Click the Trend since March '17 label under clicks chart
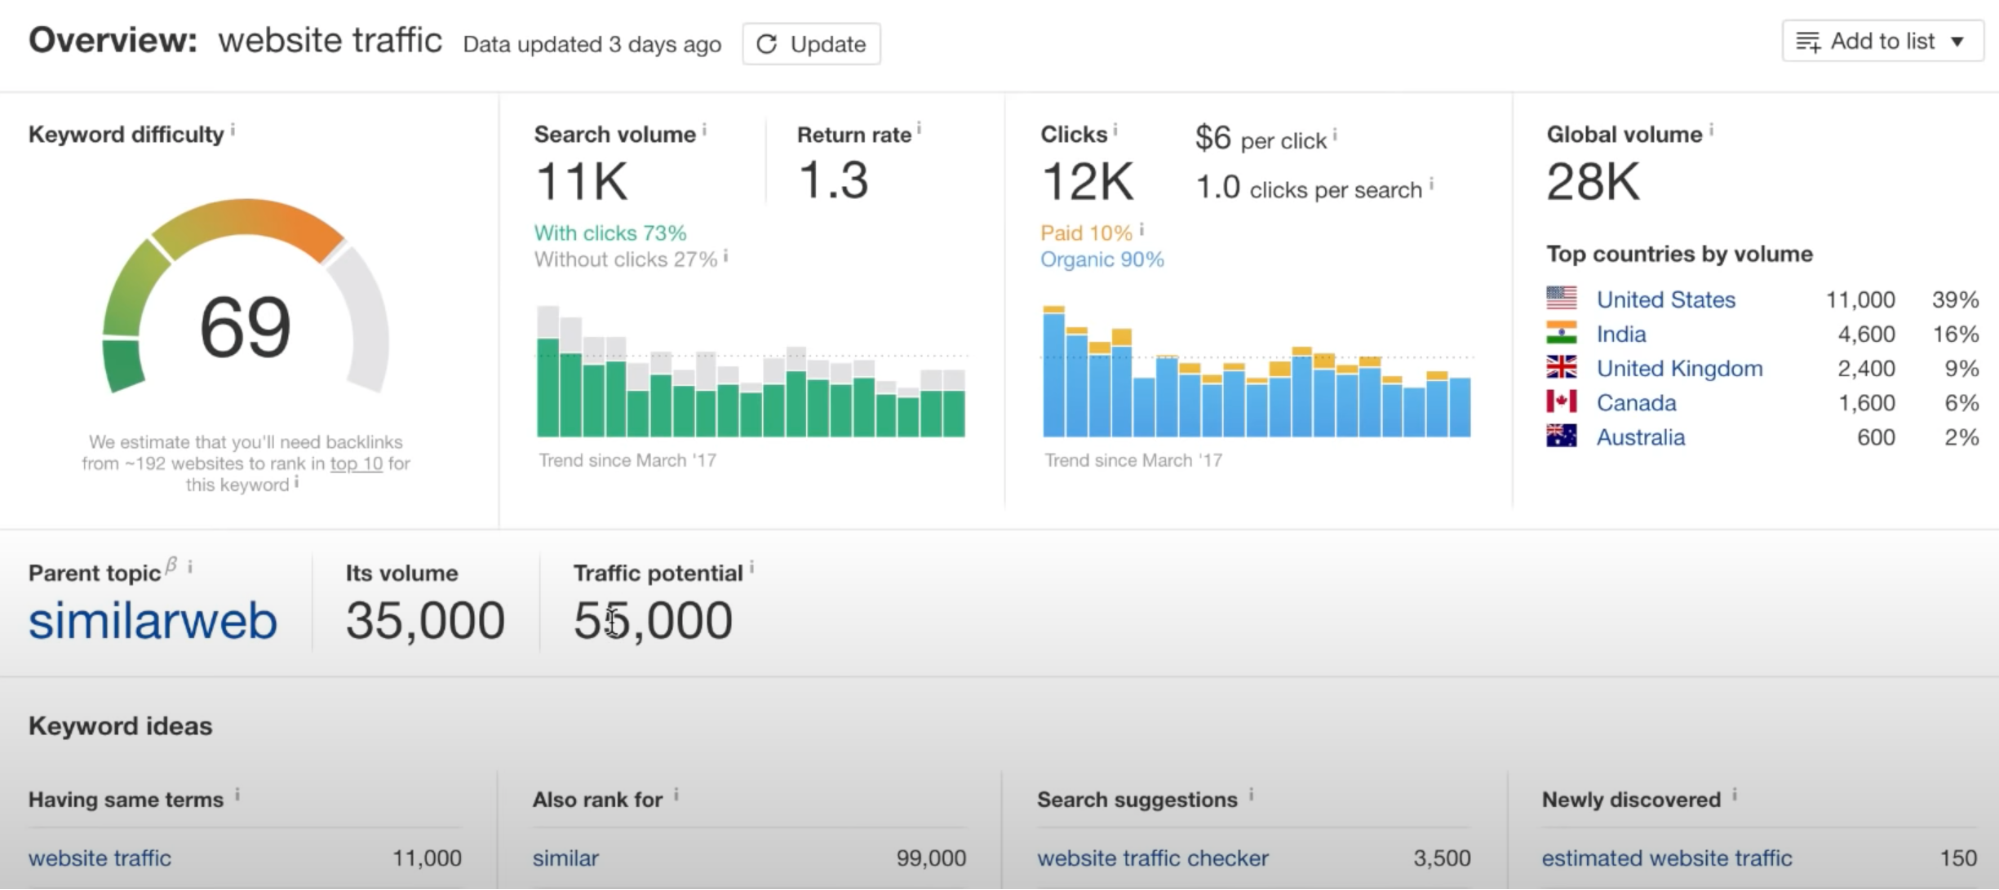This screenshot has height=890, width=1999. (1133, 461)
